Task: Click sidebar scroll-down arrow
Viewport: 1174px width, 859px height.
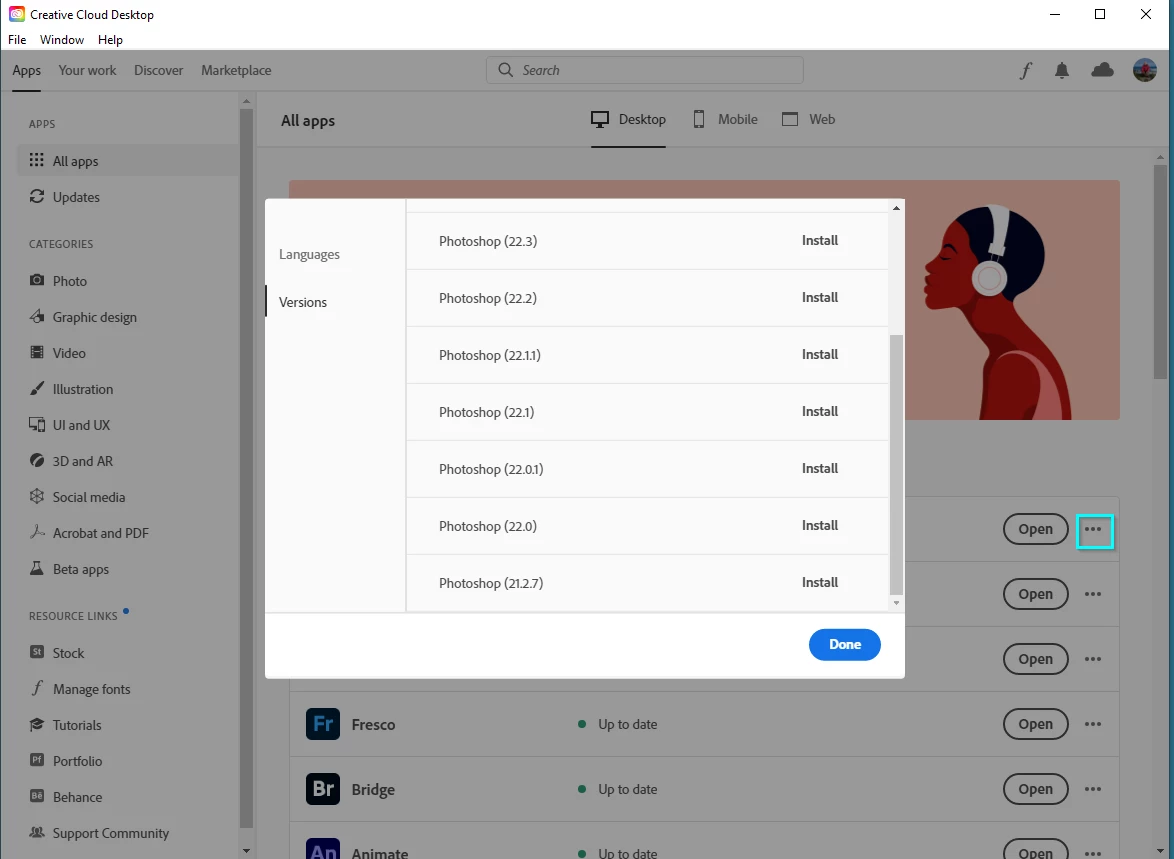Action: [x=246, y=851]
